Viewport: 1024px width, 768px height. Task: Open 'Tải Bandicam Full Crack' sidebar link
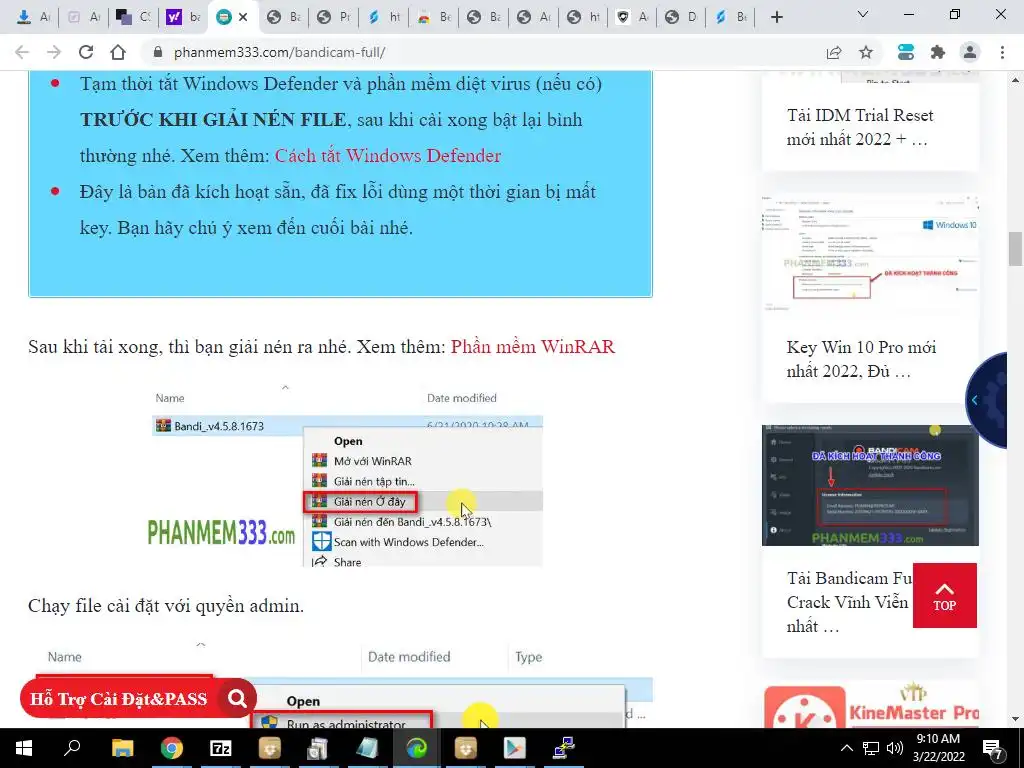848,602
